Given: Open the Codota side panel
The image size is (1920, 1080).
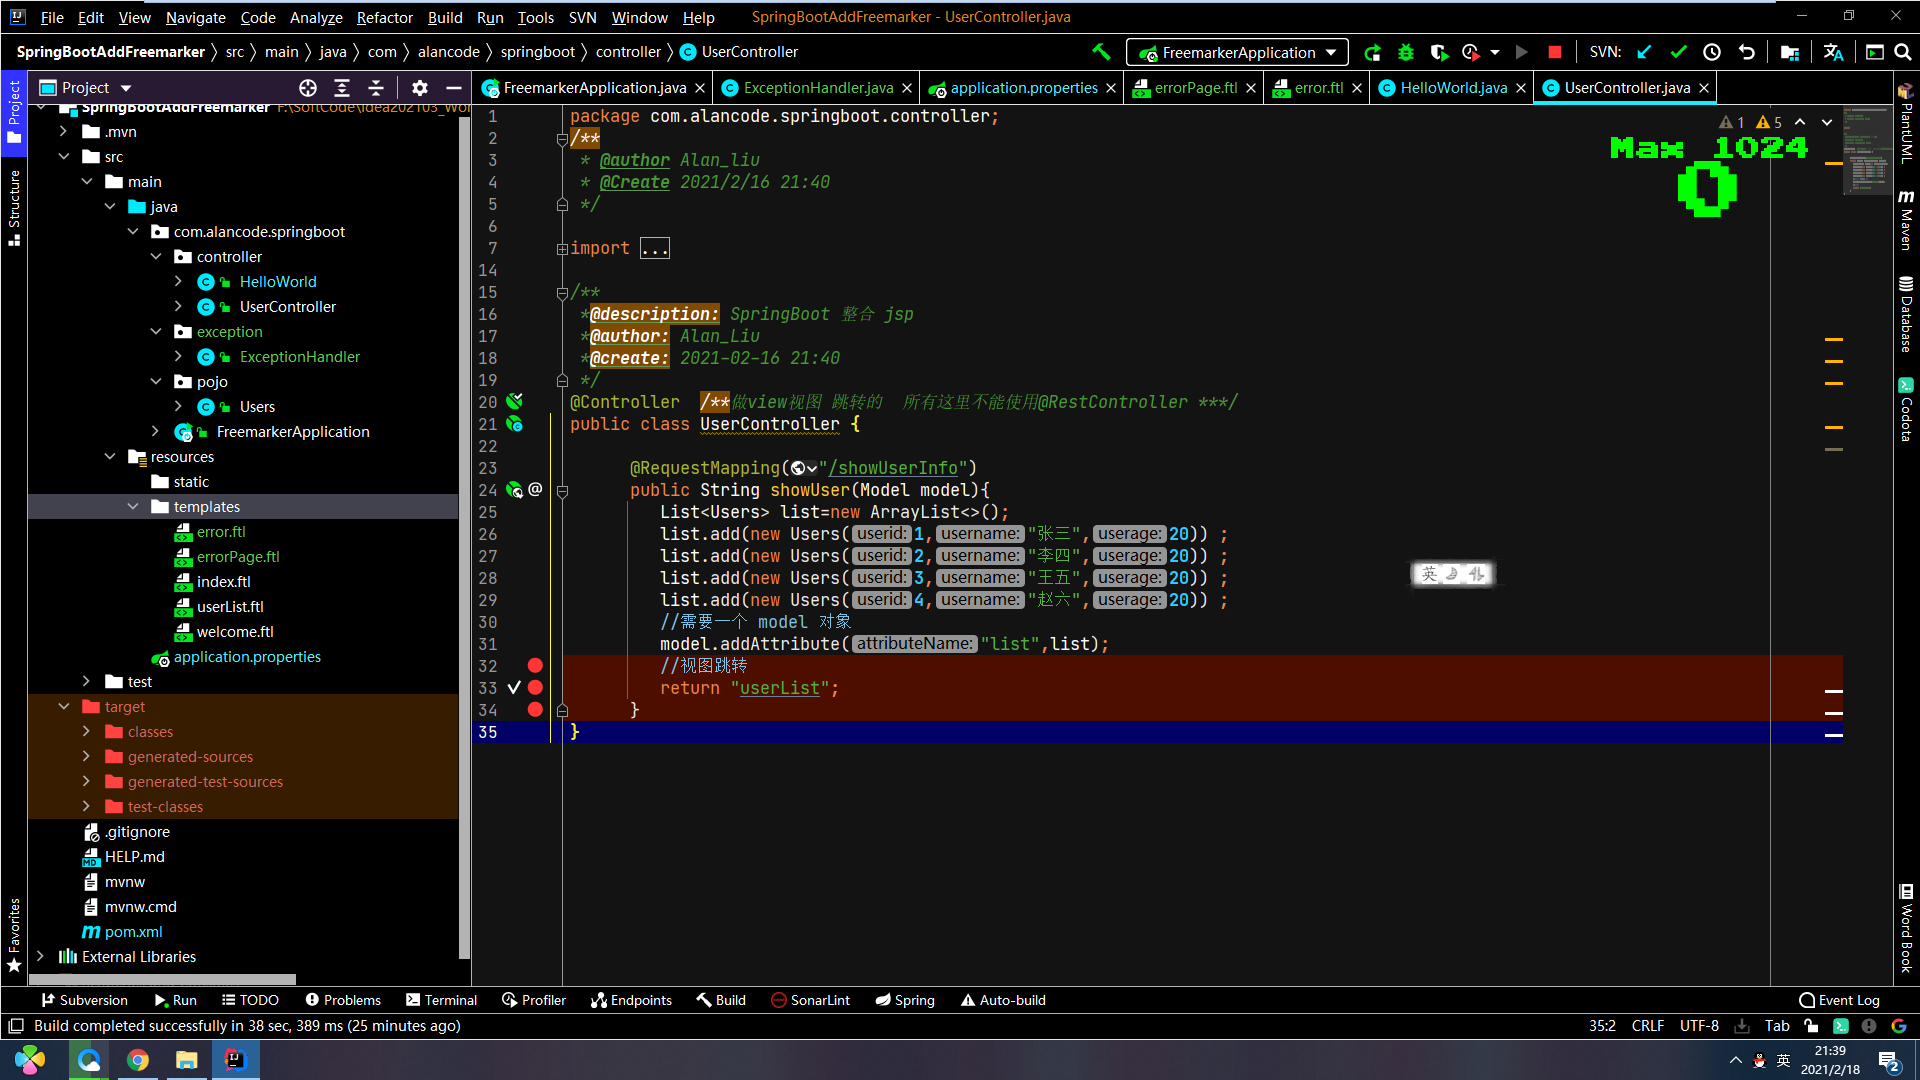Looking at the screenshot, I should tap(1906, 409).
